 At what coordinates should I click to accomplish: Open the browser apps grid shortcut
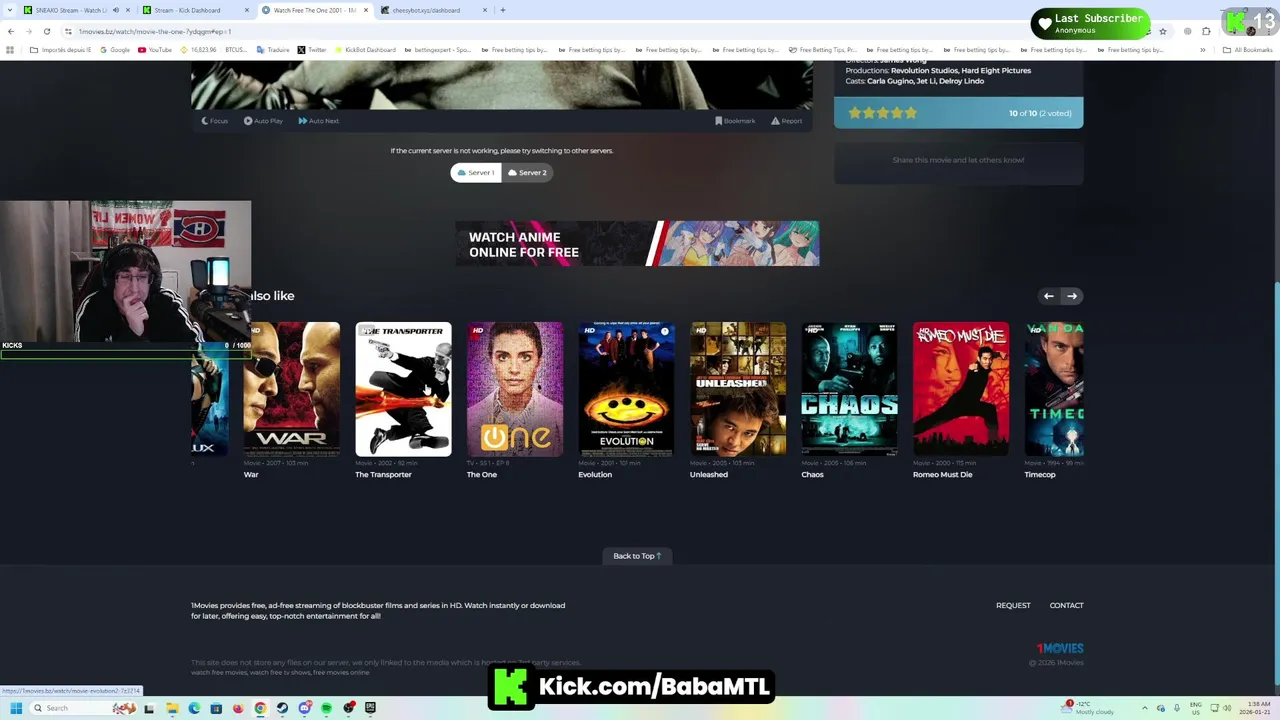10,50
